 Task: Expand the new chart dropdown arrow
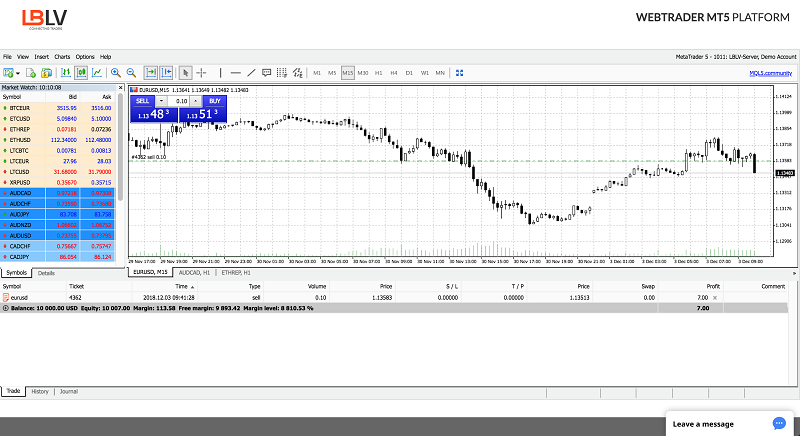[x=18, y=73]
